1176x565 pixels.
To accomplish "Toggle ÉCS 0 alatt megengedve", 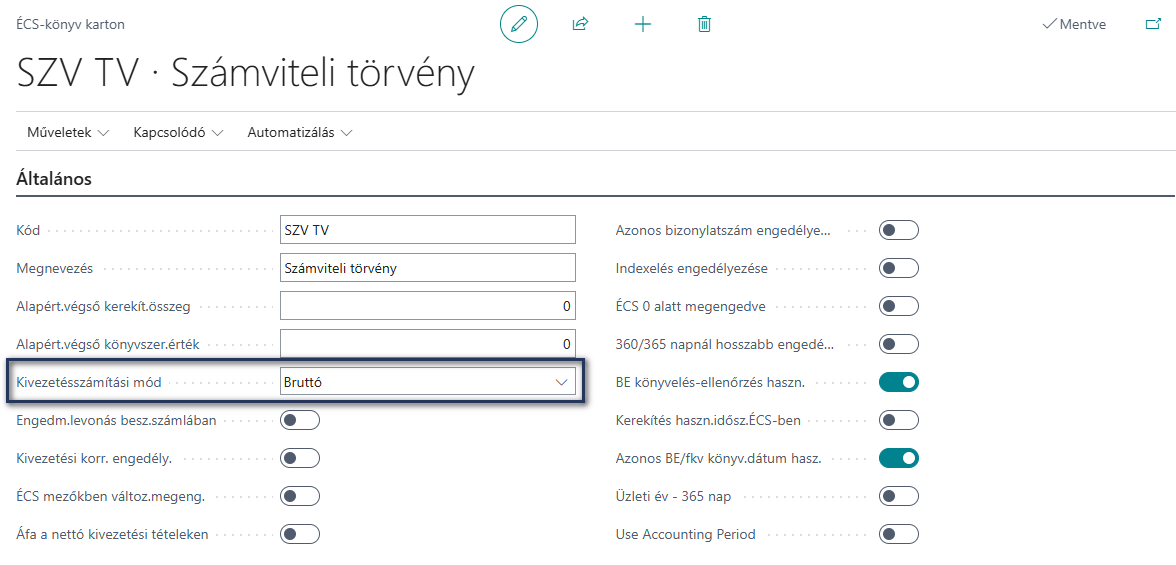I will click(x=898, y=306).
